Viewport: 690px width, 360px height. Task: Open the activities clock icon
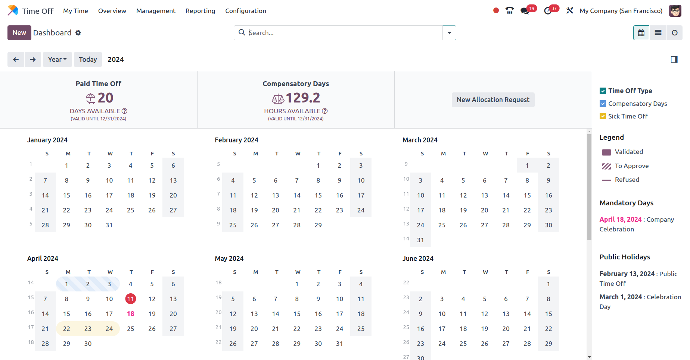548,11
